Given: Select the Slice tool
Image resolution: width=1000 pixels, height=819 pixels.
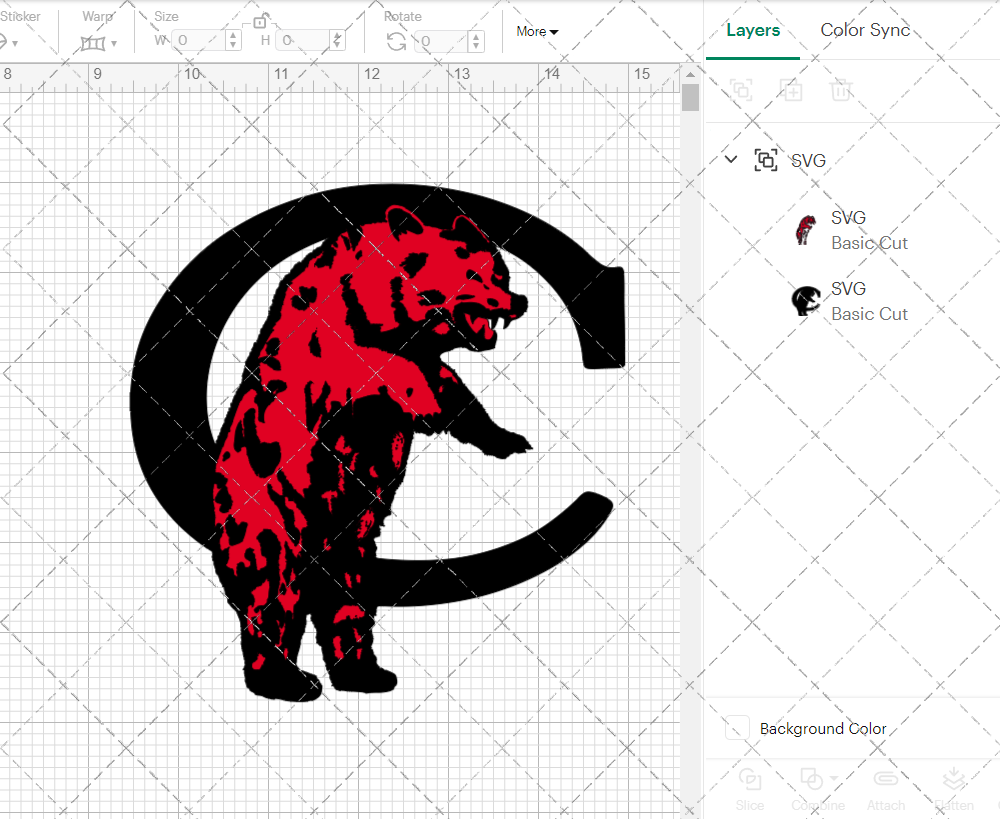Looking at the screenshot, I should coord(750,787).
